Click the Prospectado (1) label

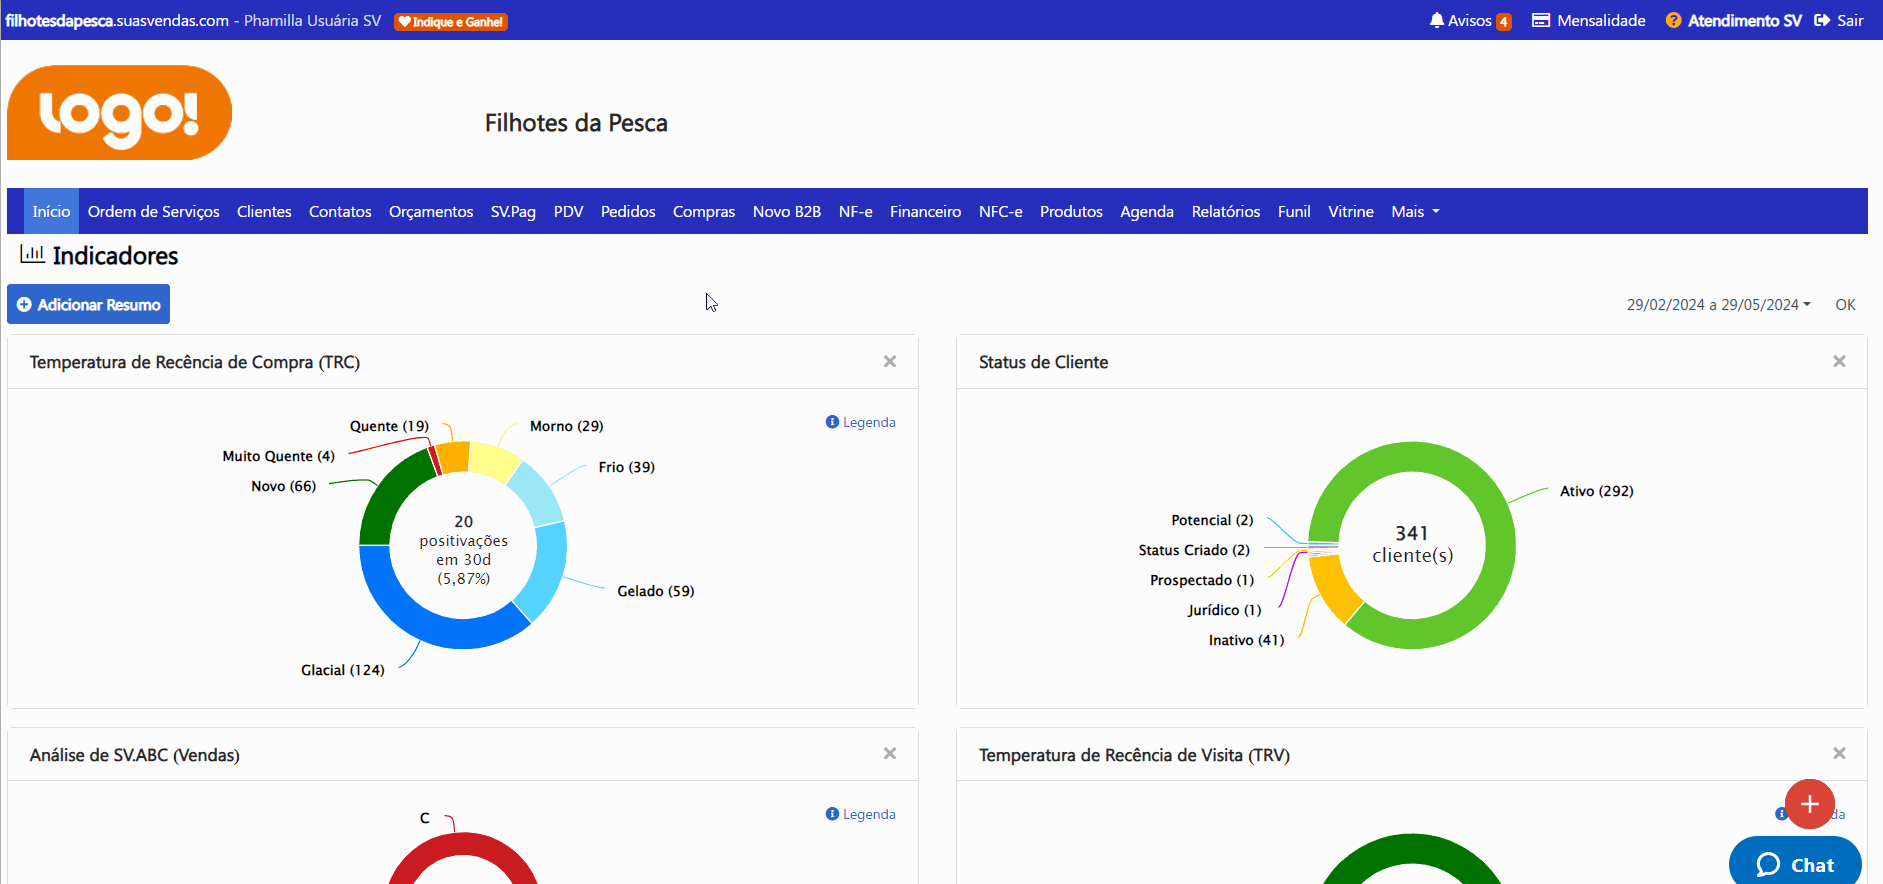tap(1202, 580)
